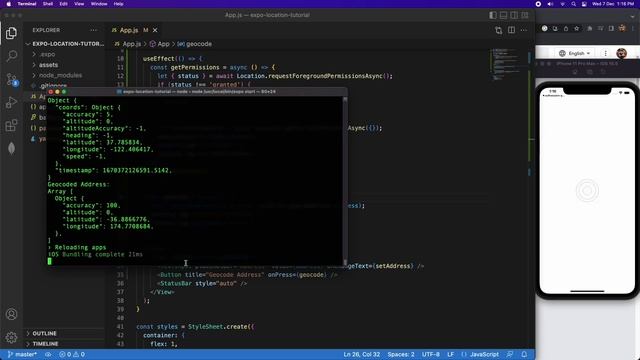Open the View menu

[x=79, y=4]
